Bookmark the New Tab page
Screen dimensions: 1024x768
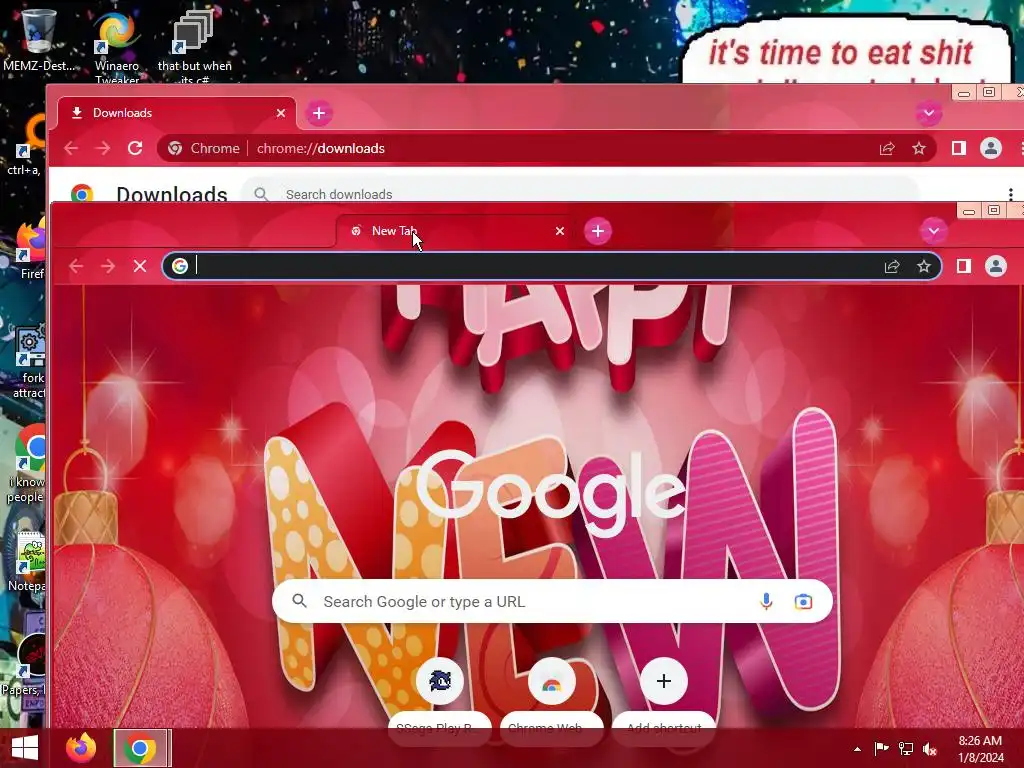tap(923, 266)
